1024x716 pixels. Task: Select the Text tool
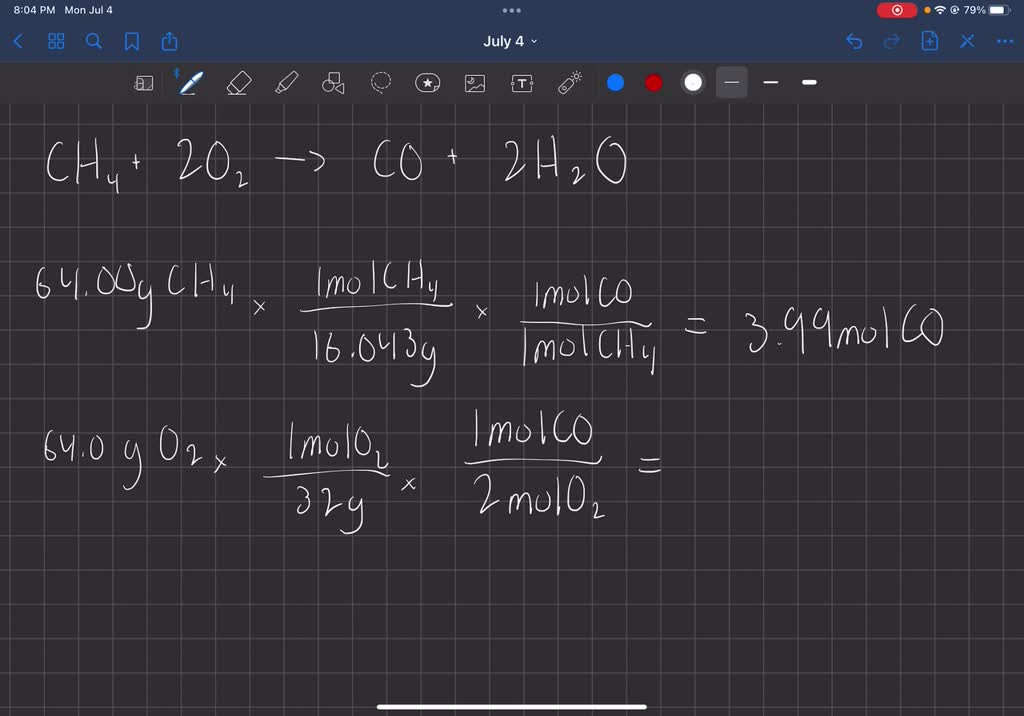tap(521, 83)
